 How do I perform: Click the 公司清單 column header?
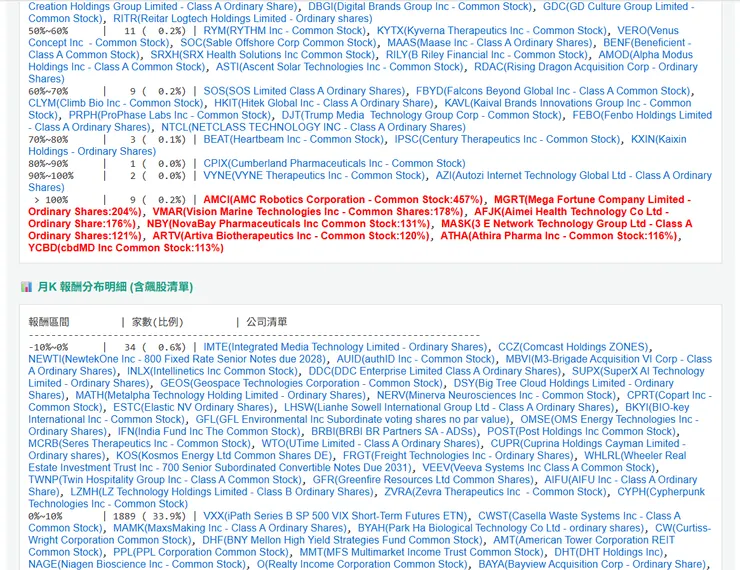pos(267,322)
